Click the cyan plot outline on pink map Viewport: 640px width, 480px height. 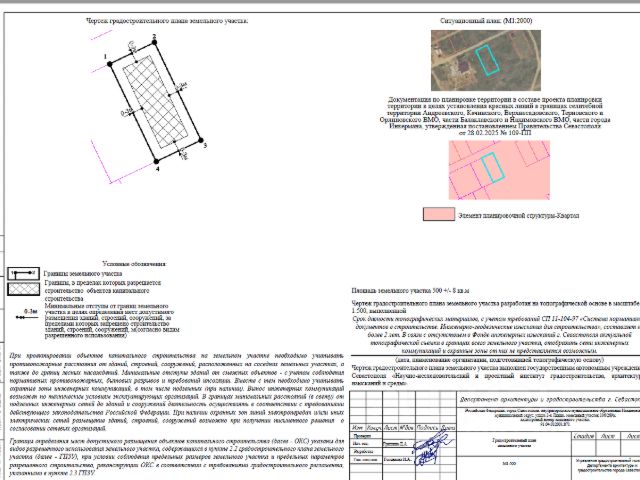click(493, 167)
